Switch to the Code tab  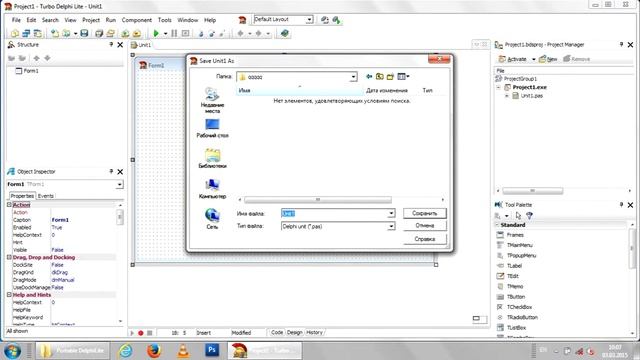(x=277, y=333)
